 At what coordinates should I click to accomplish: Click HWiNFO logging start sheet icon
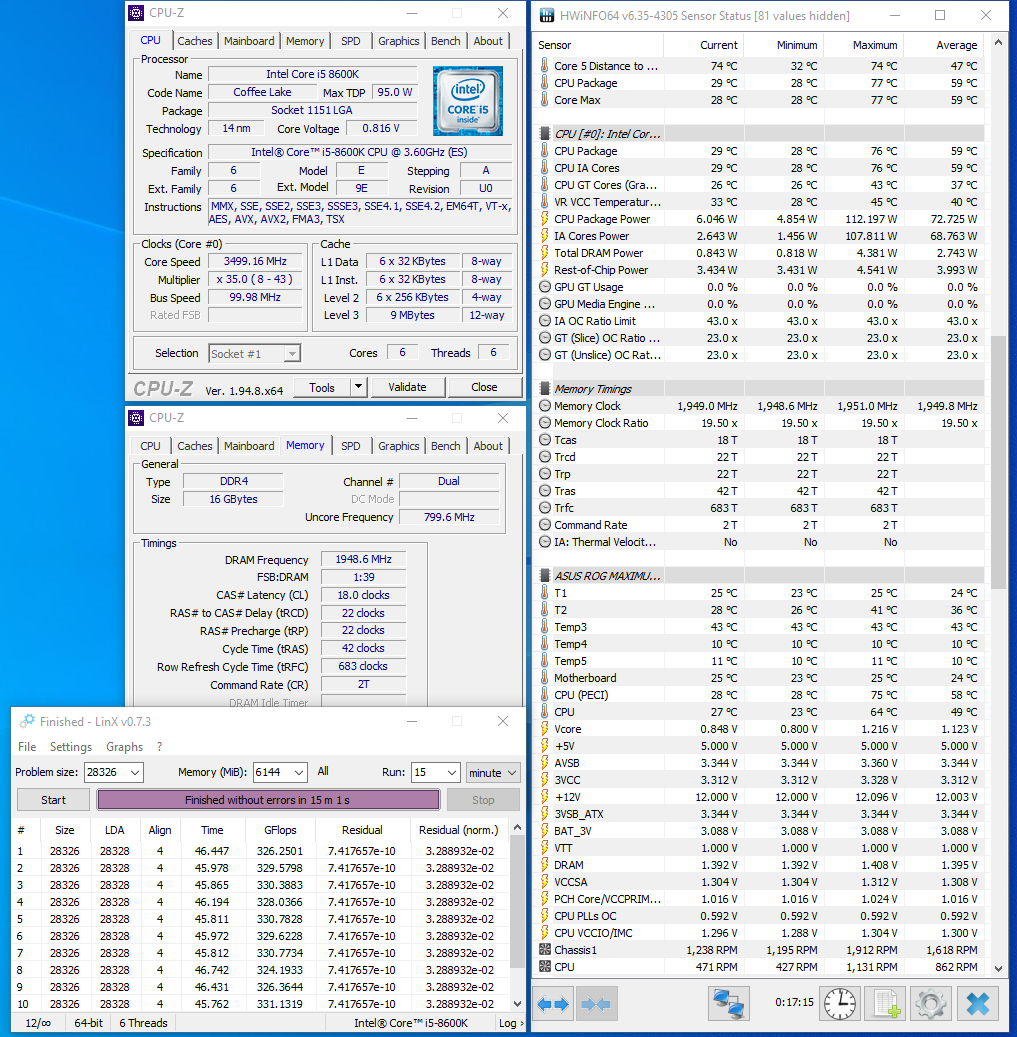point(886,1004)
